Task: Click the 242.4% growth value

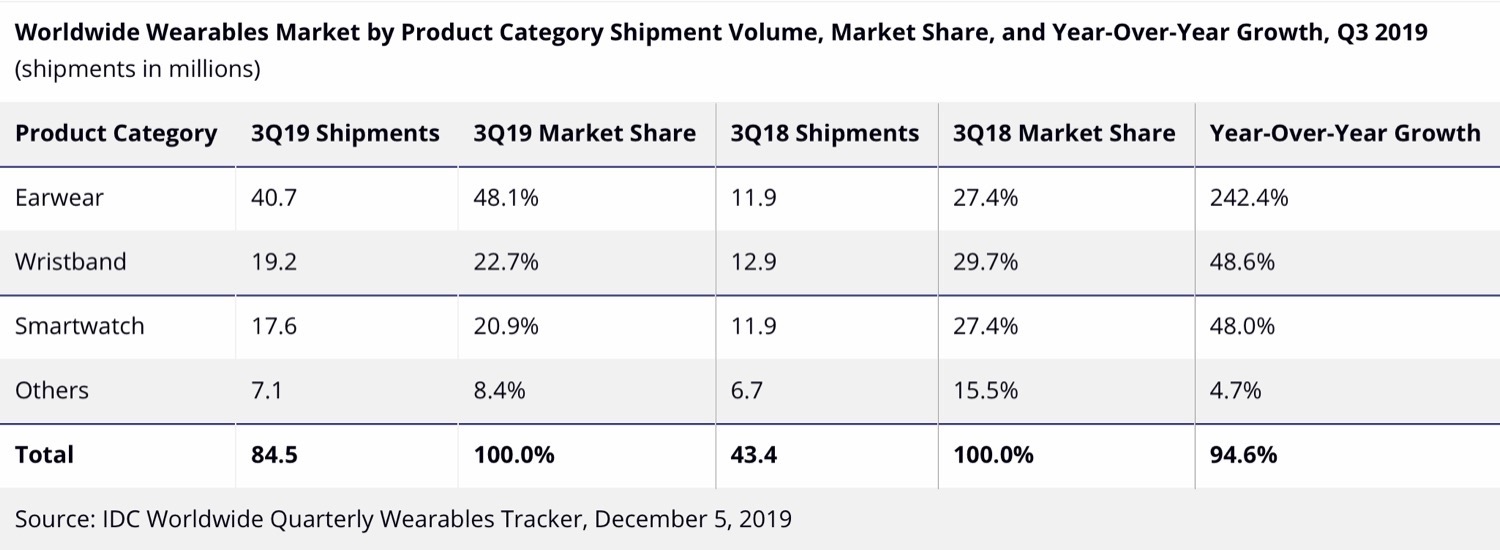Action: [x=1249, y=198]
